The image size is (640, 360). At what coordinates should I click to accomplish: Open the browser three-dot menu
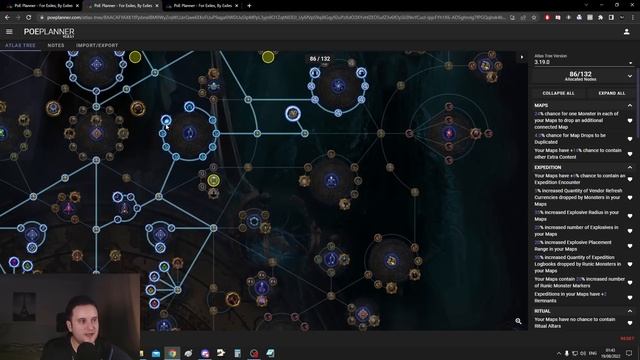click(x=633, y=18)
